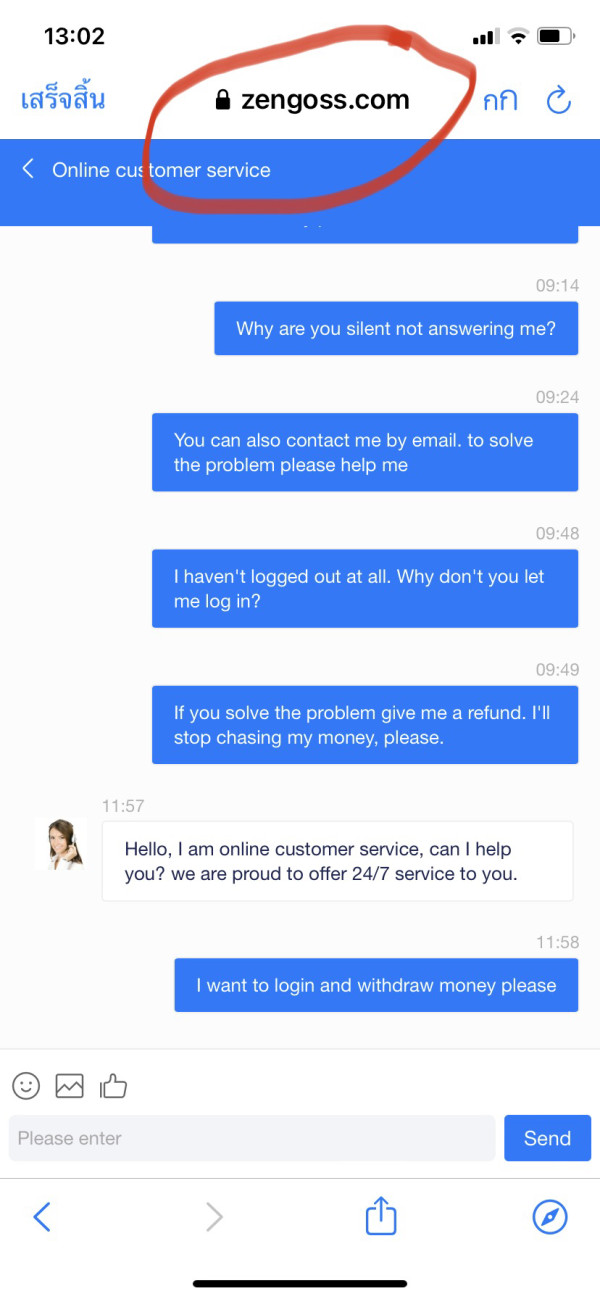Tap the Send button
Viewport: 600px width, 1299px height.
coord(547,1138)
